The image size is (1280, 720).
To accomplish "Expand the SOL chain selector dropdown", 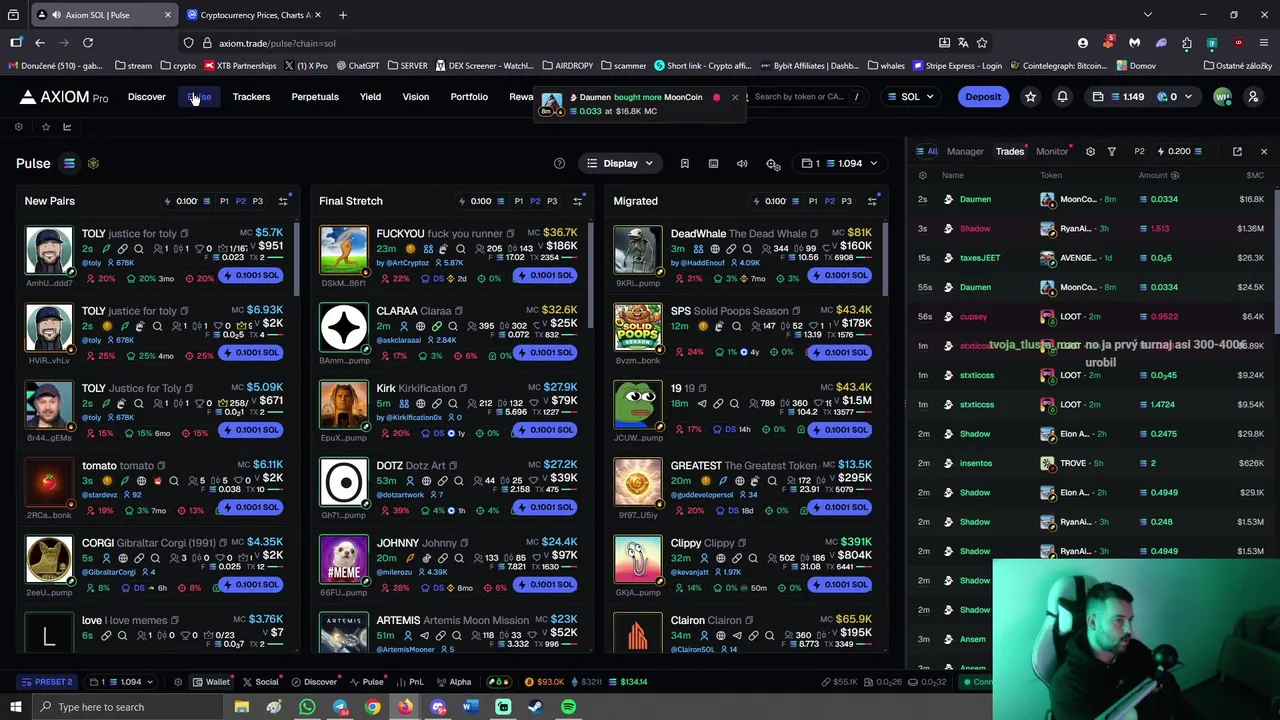I will coord(911,97).
